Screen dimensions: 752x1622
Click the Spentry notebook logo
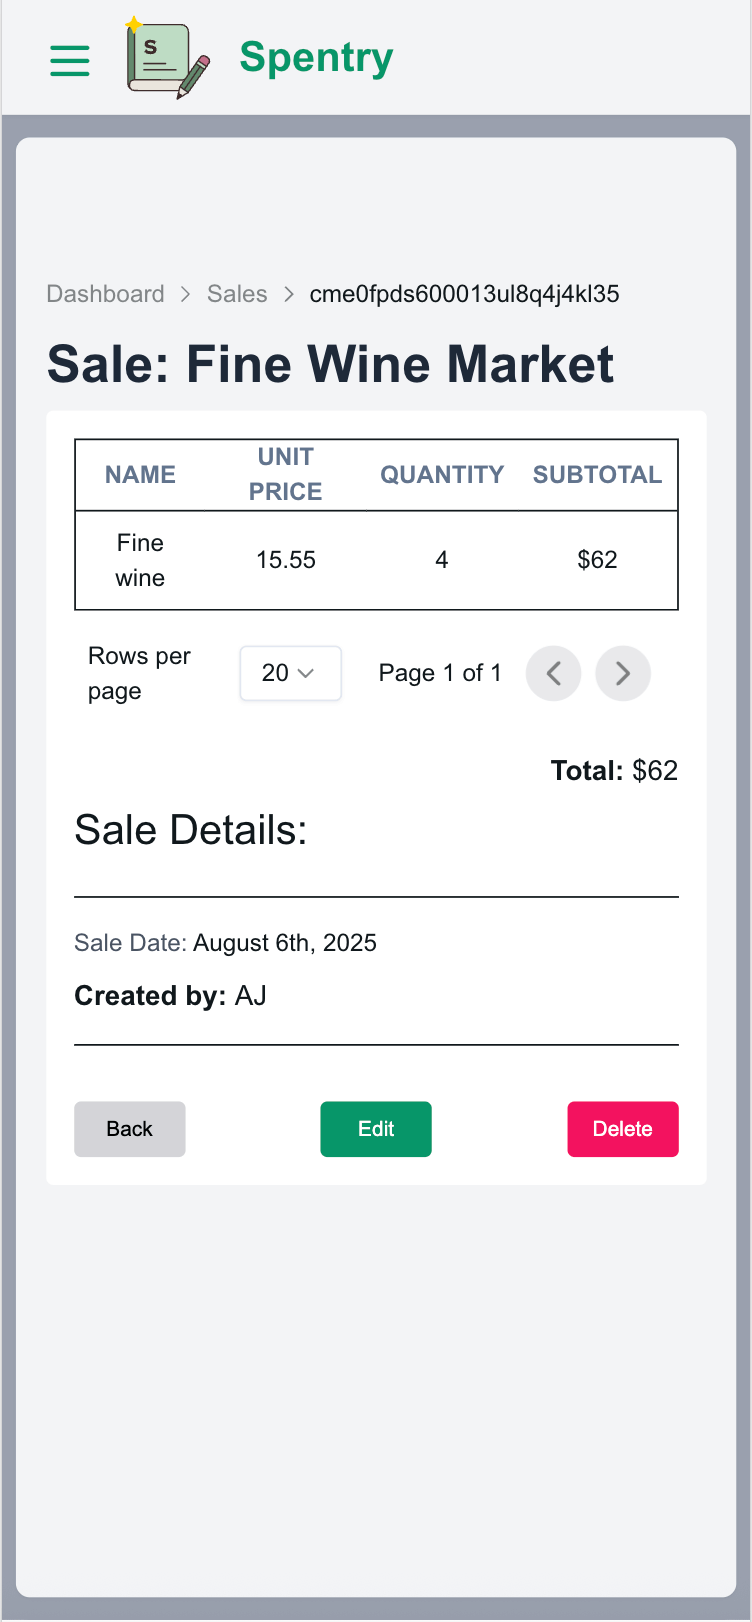click(166, 57)
